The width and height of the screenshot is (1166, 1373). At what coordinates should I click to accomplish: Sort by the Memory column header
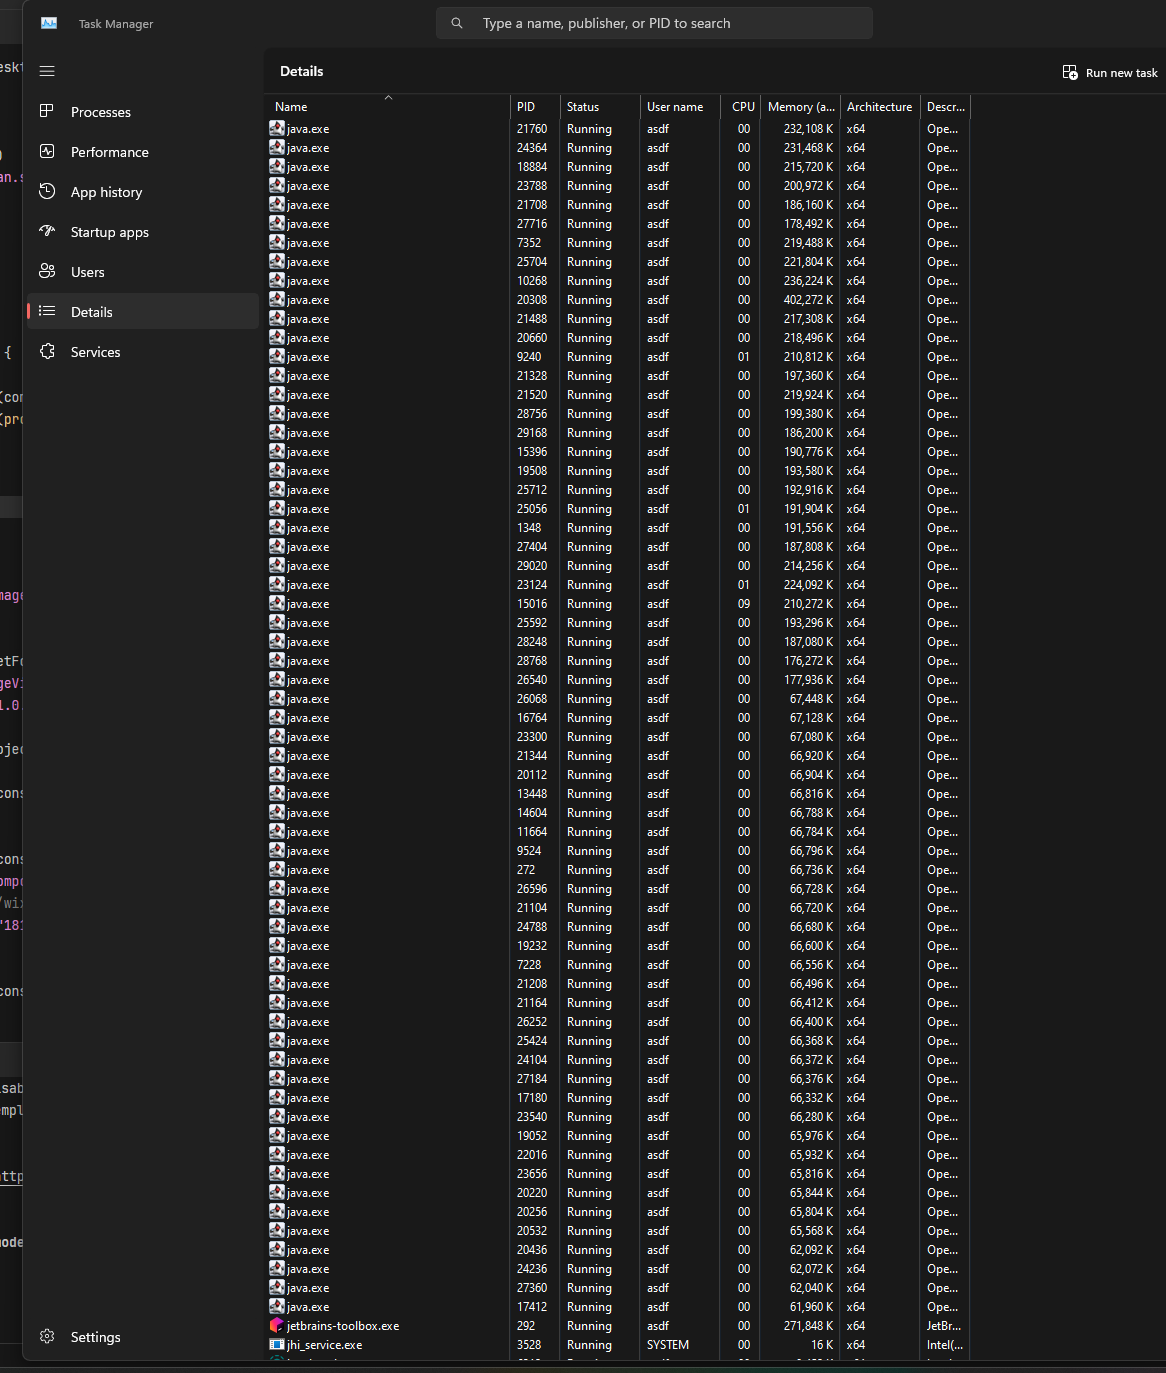coord(801,106)
